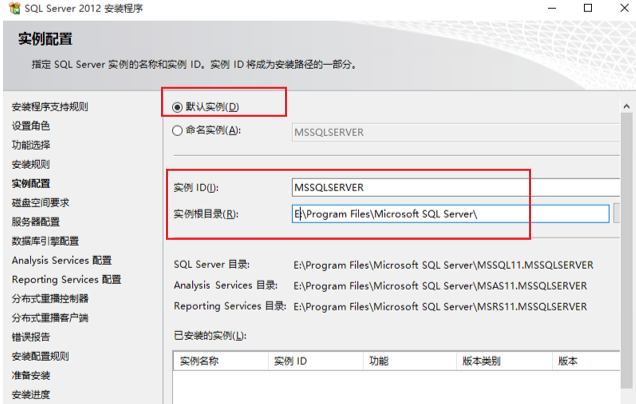Screen dimensions: 636x404
Task: Click the 服务器配置 step in the sidebar
Action: tap(36, 221)
